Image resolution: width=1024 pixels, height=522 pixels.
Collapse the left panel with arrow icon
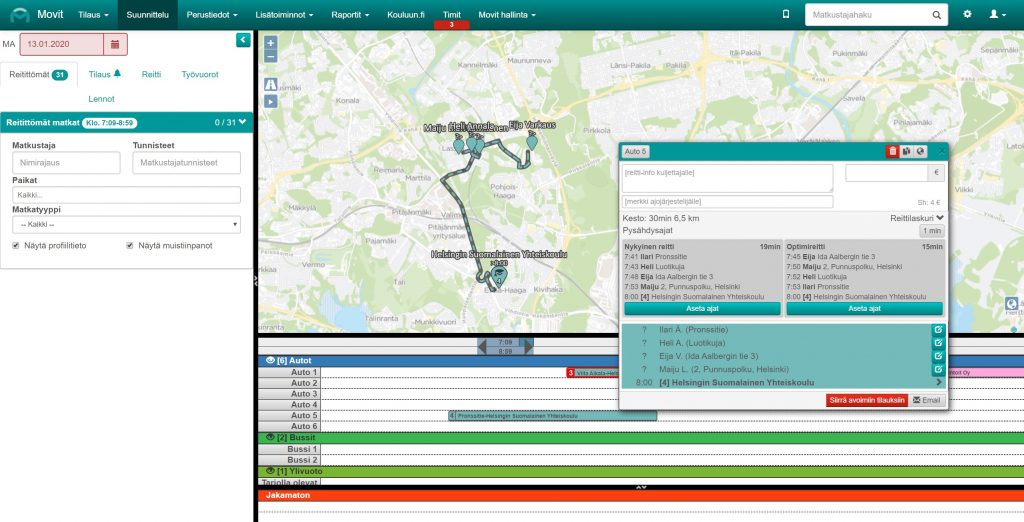pyautogui.click(x=243, y=39)
